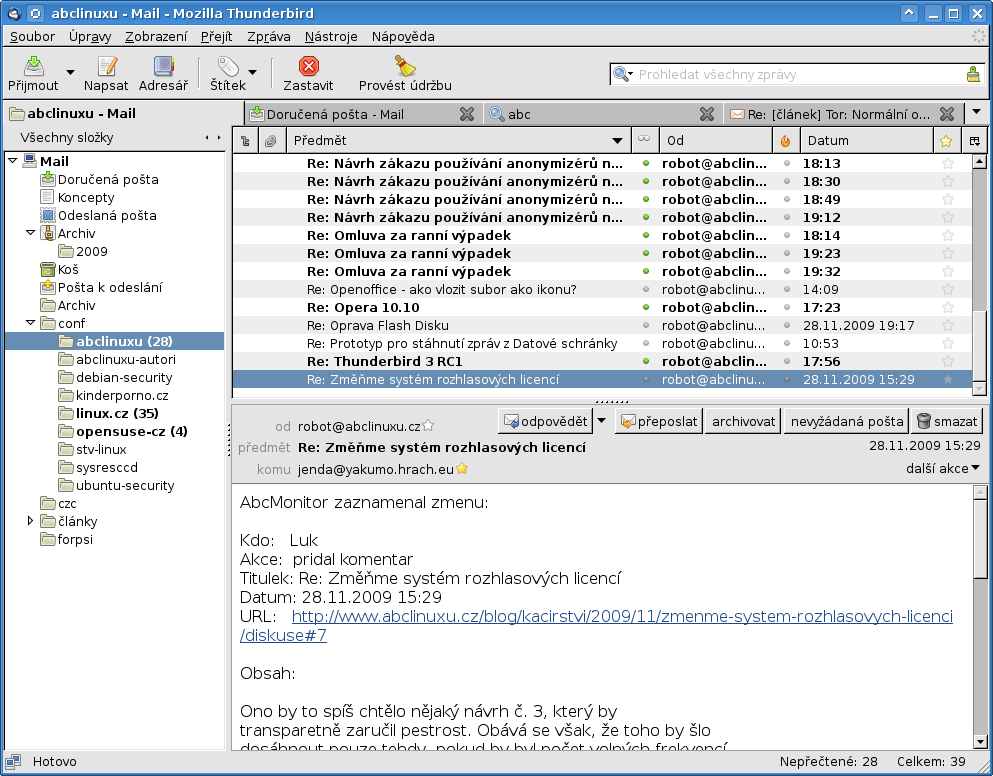Mark as nevyžádaná pošta
Screen dimensions: 993x776
pyautogui.click(x=846, y=421)
